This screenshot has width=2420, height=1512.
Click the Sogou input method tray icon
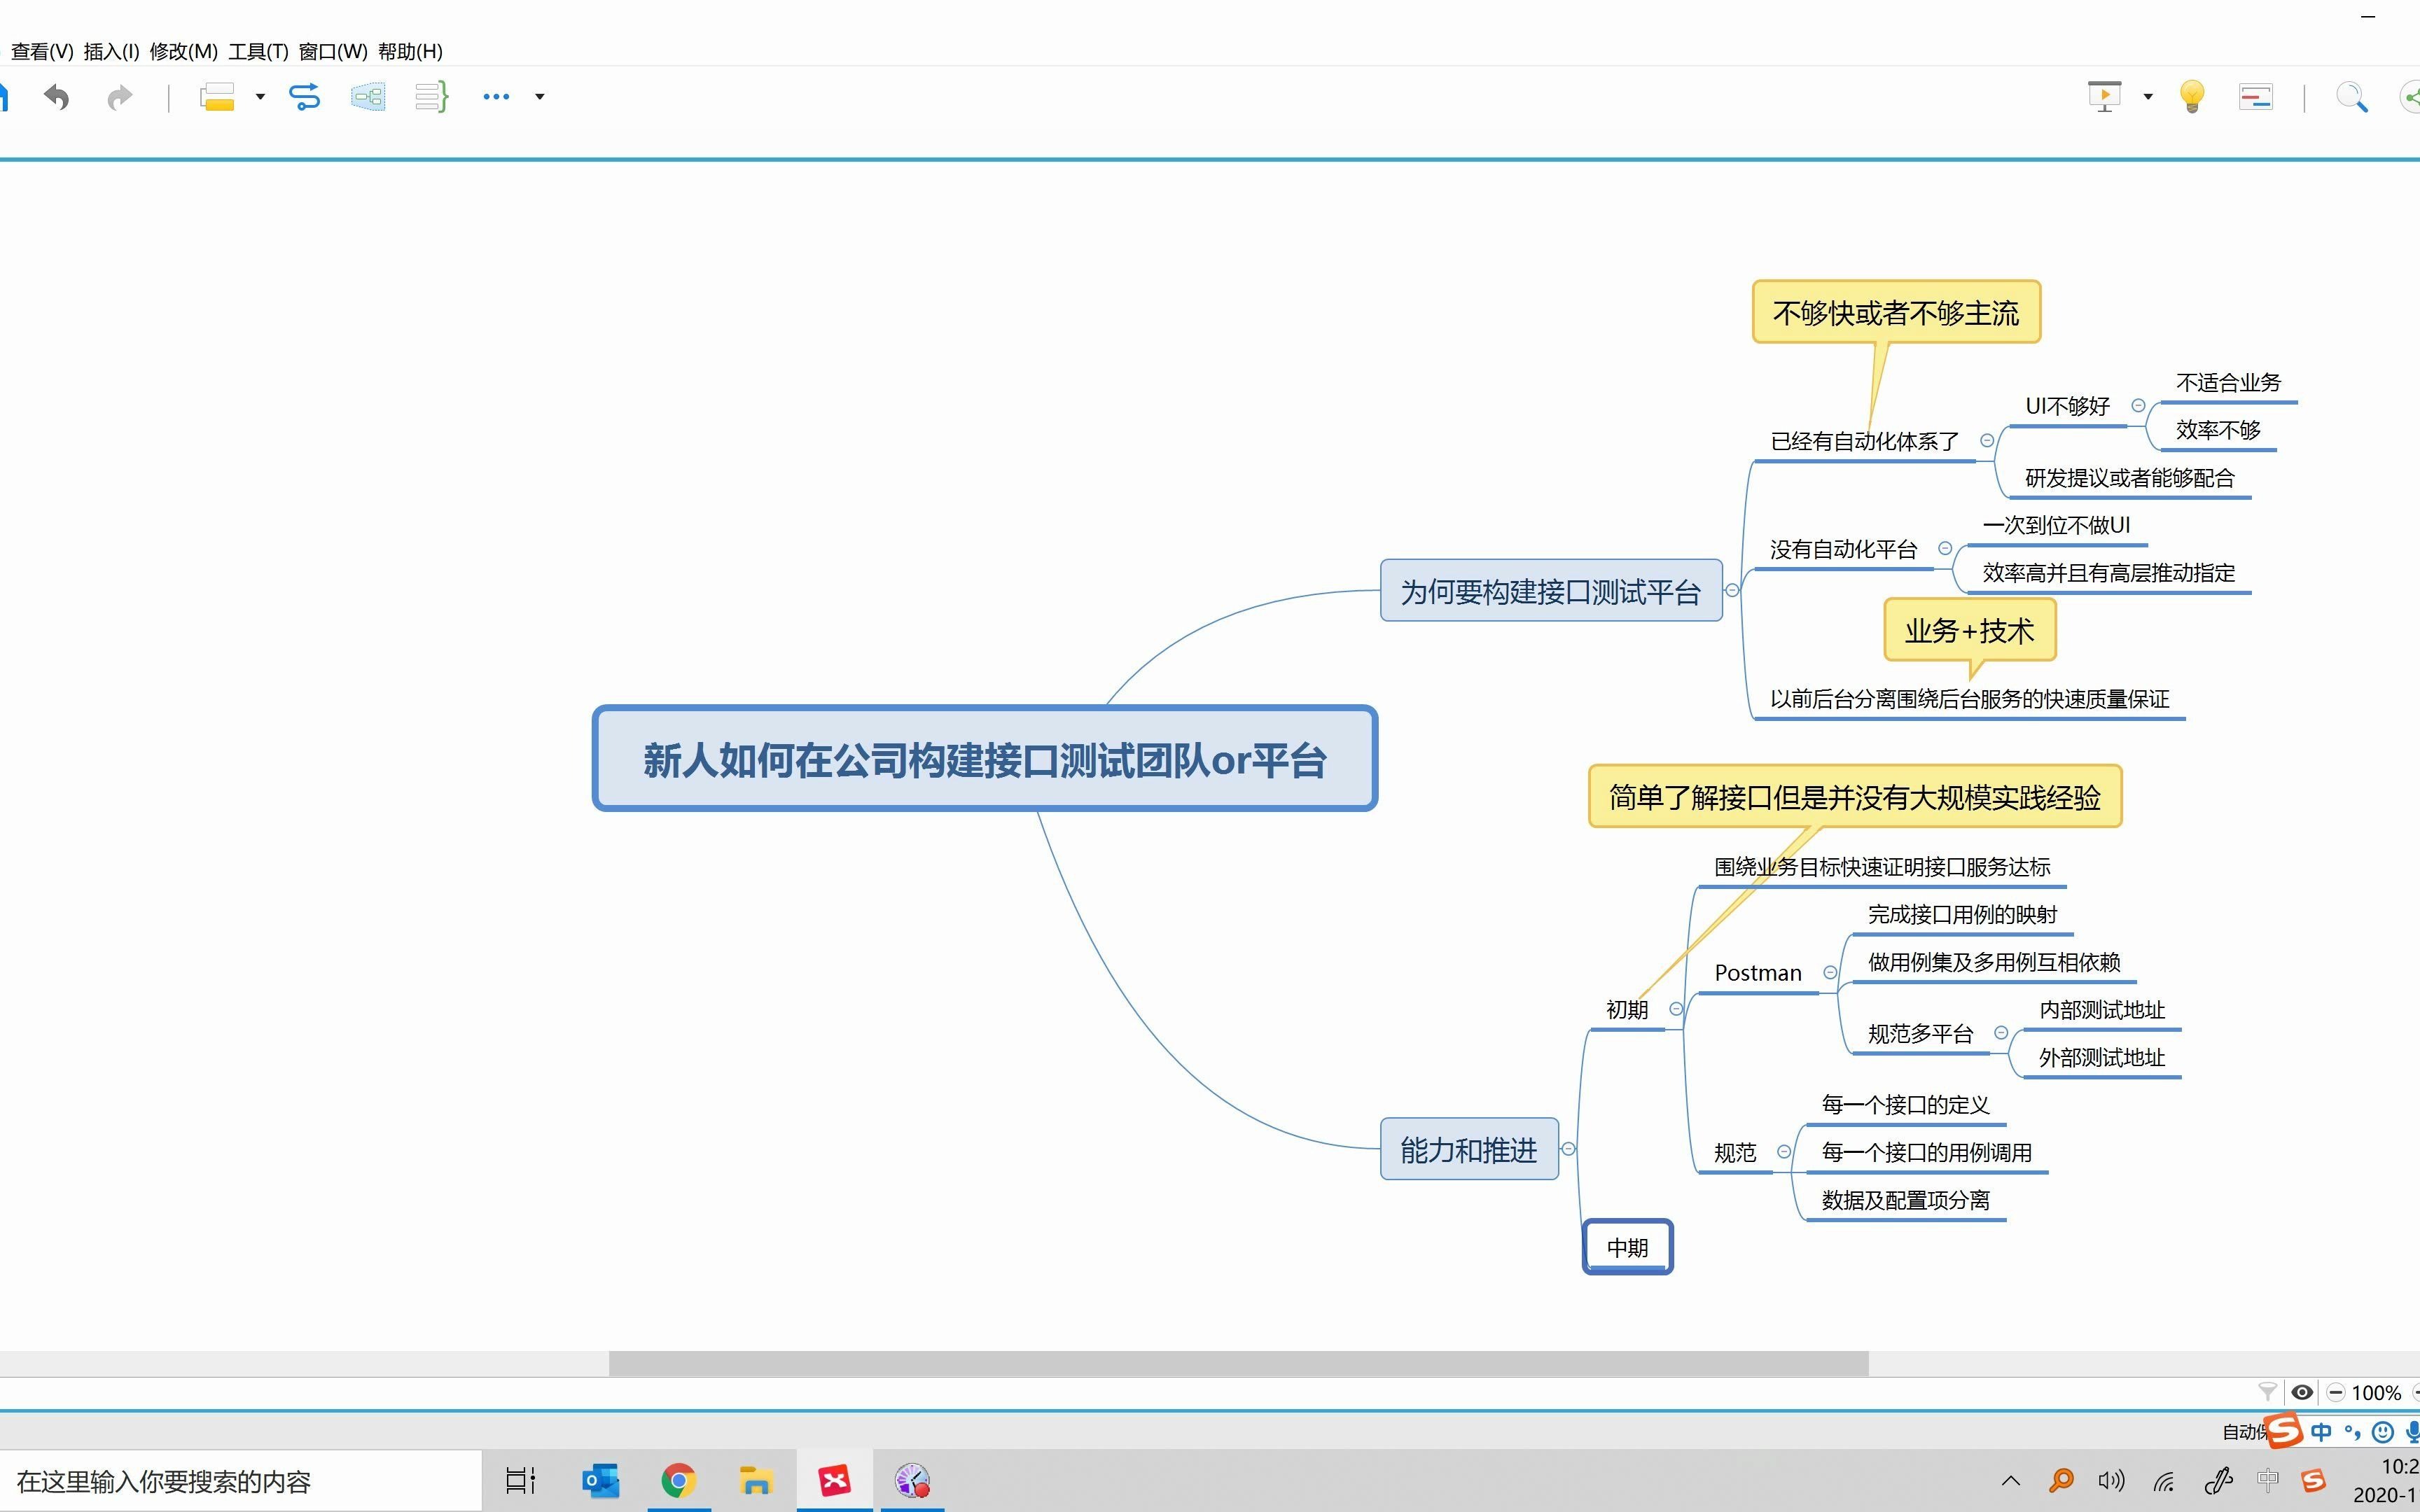[2313, 1480]
